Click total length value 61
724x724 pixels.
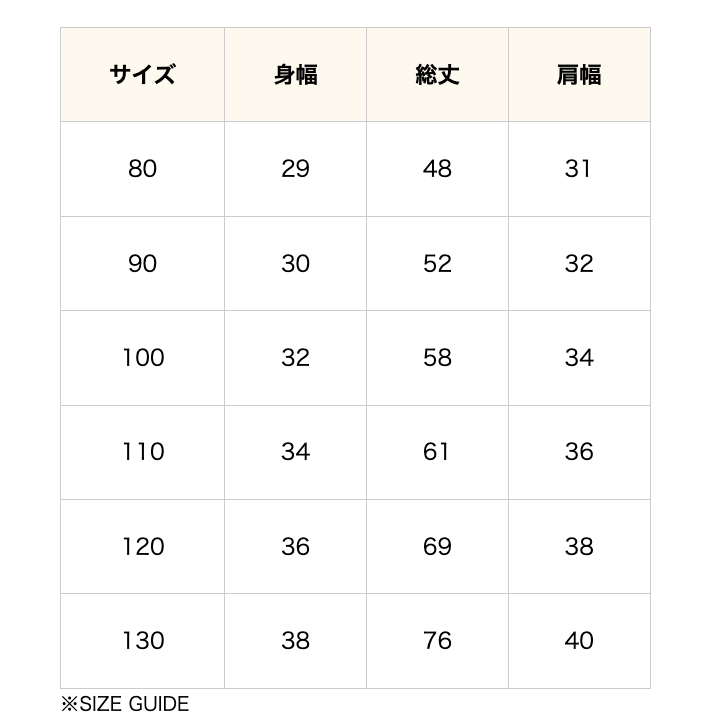tap(437, 452)
